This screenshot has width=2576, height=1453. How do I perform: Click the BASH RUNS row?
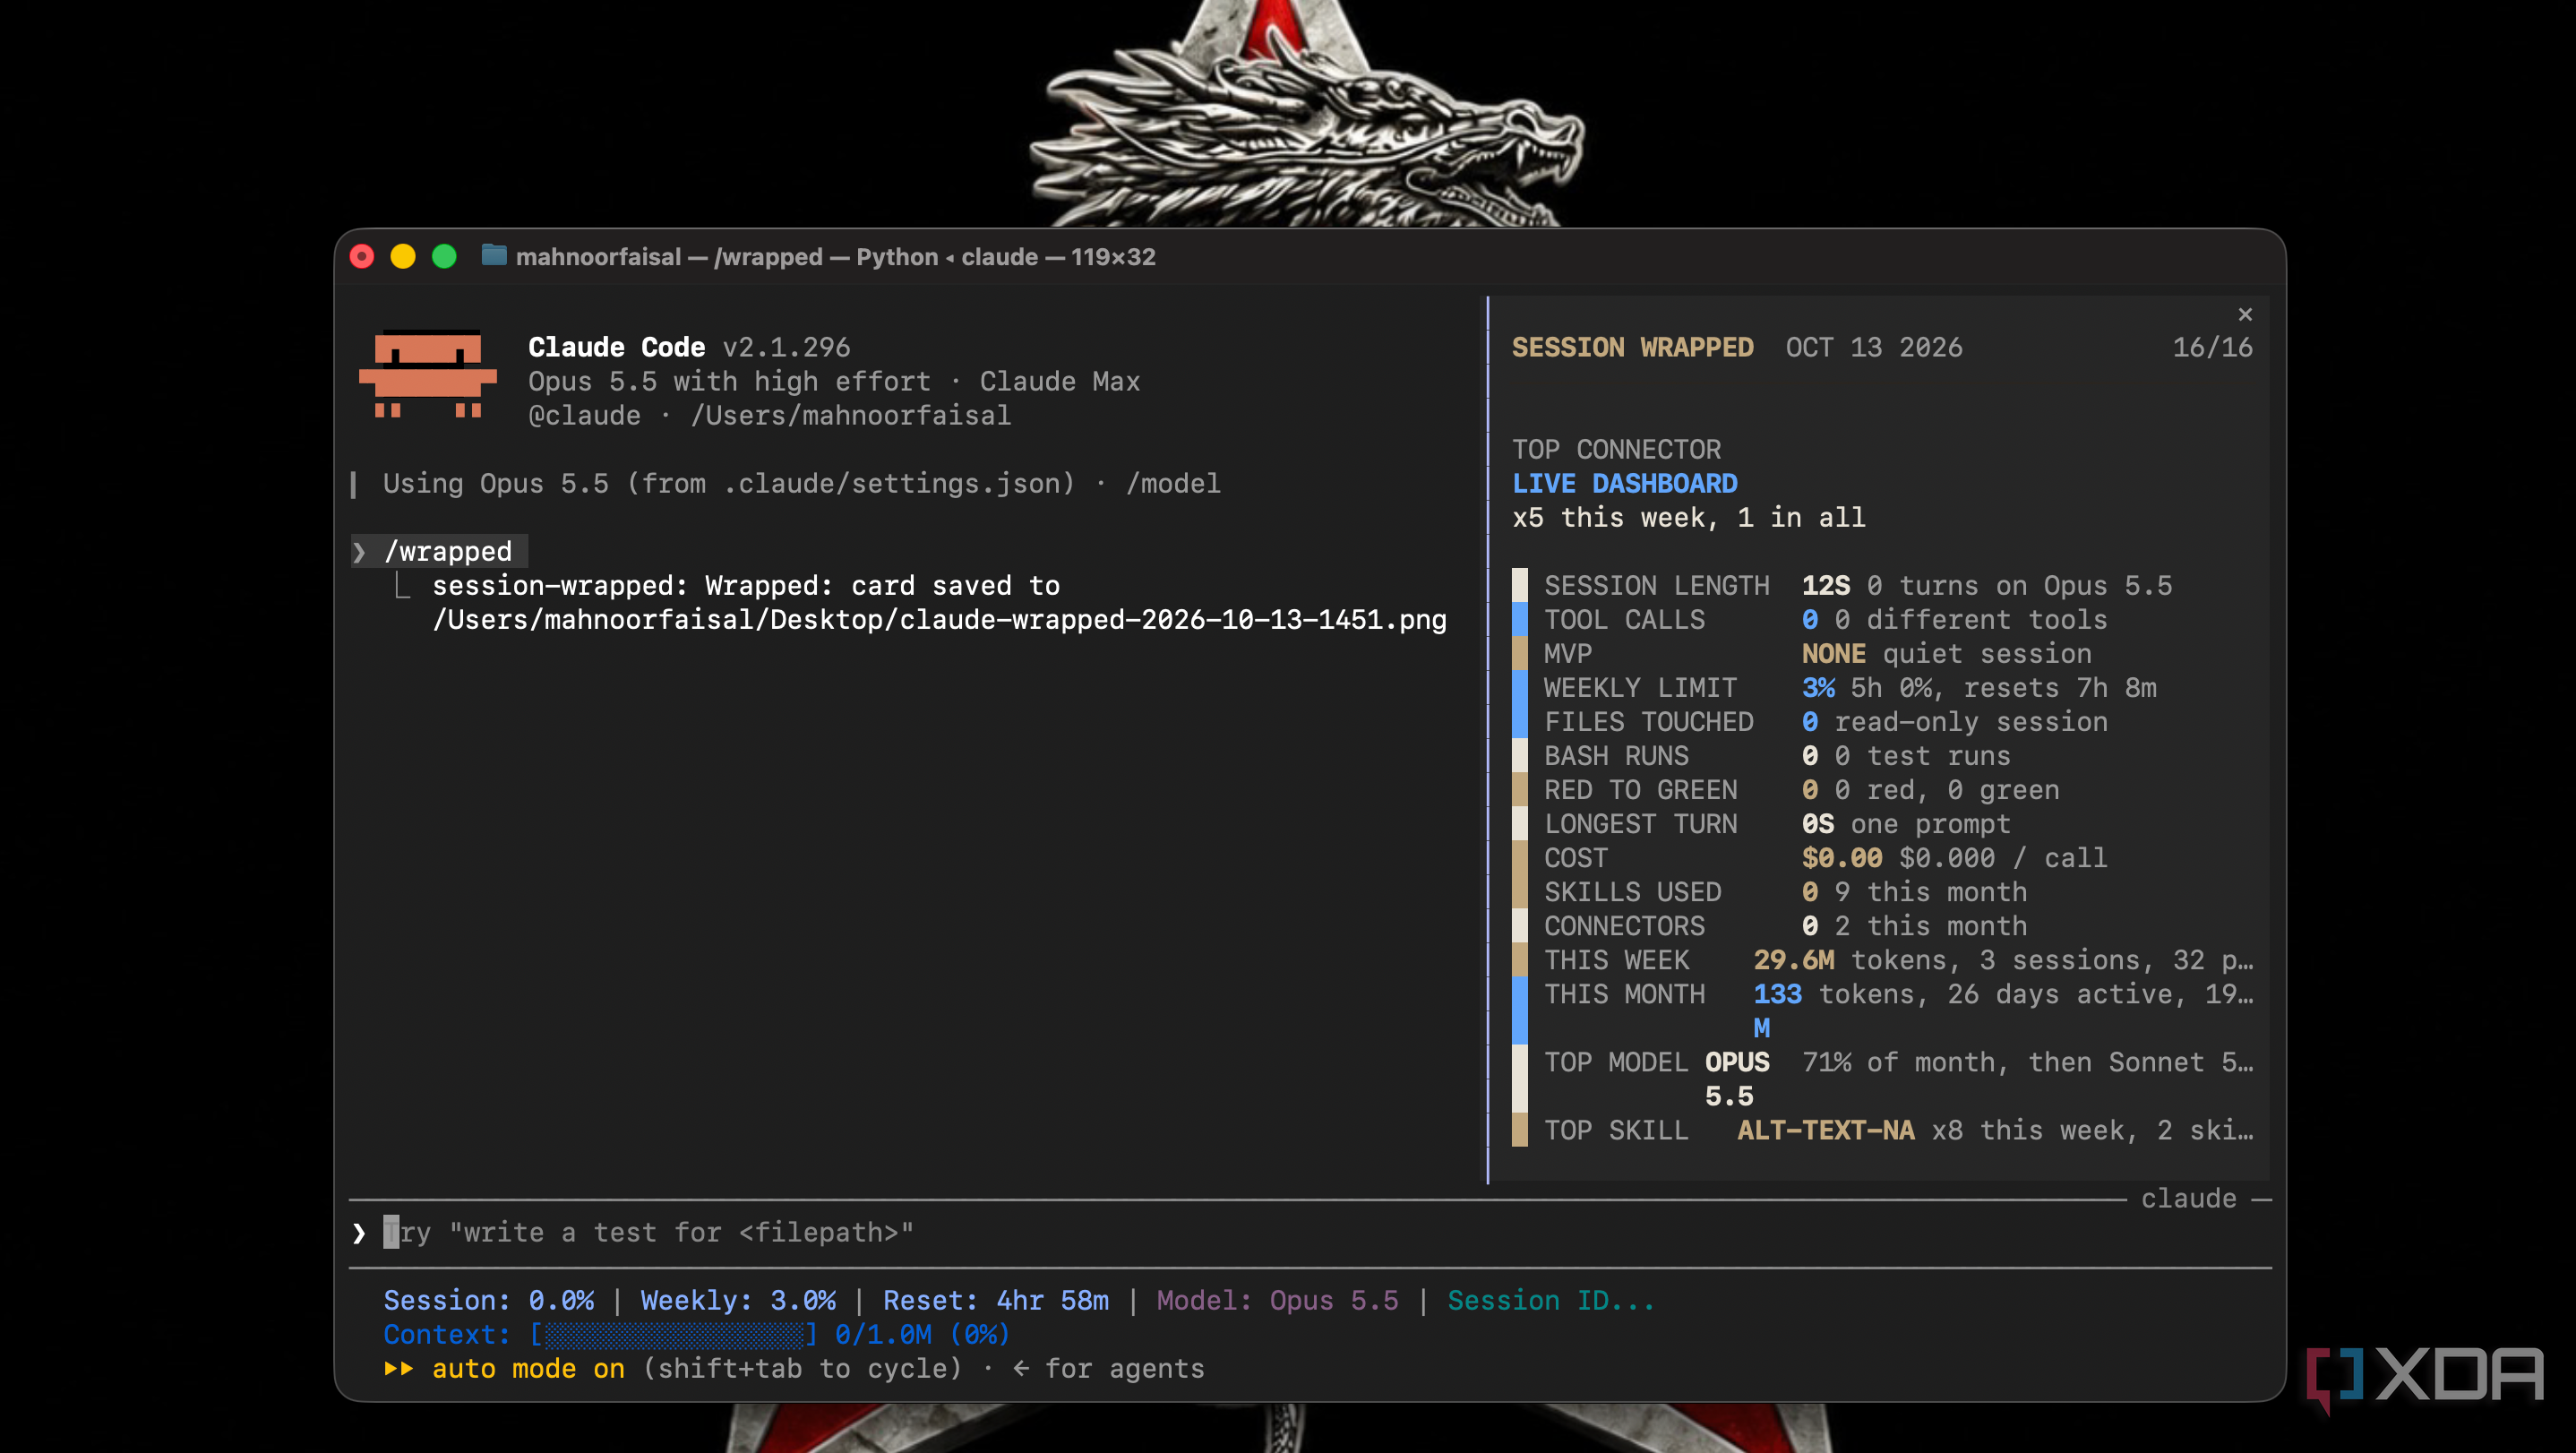pyautogui.click(x=1882, y=756)
